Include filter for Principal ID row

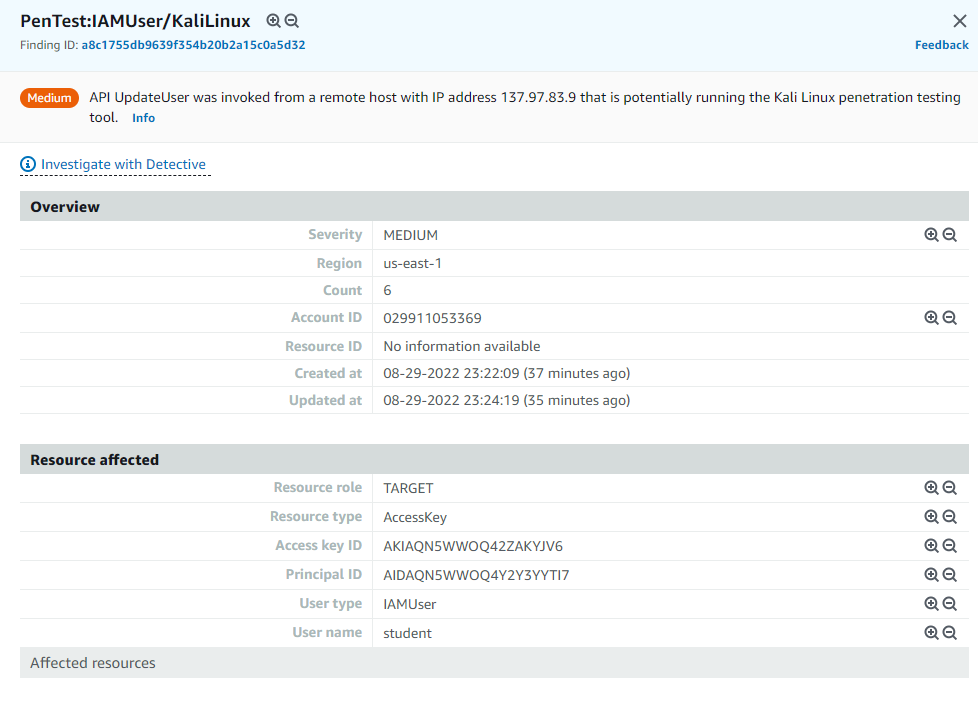pyautogui.click(x=931, y=575)
